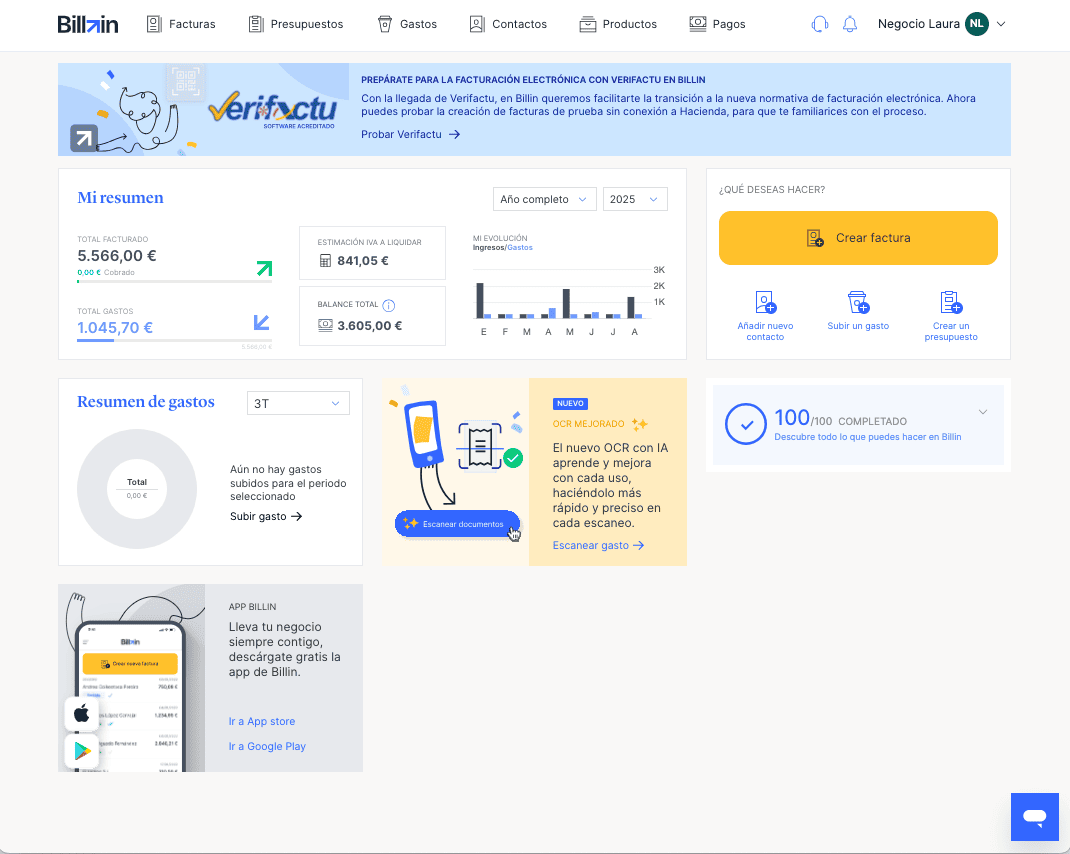Click the Mi resumen heading

120,198
